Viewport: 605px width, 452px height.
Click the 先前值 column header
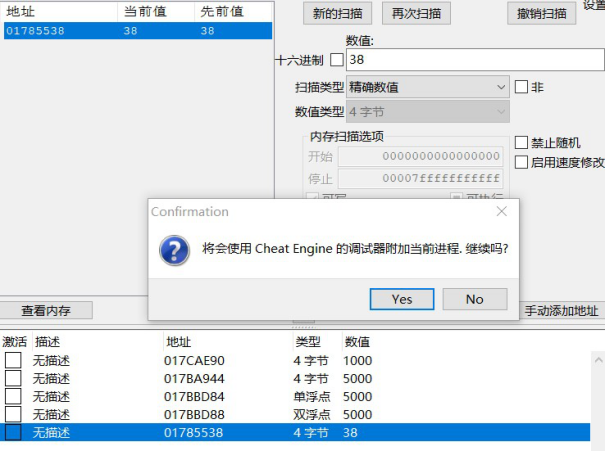[222, 12]
